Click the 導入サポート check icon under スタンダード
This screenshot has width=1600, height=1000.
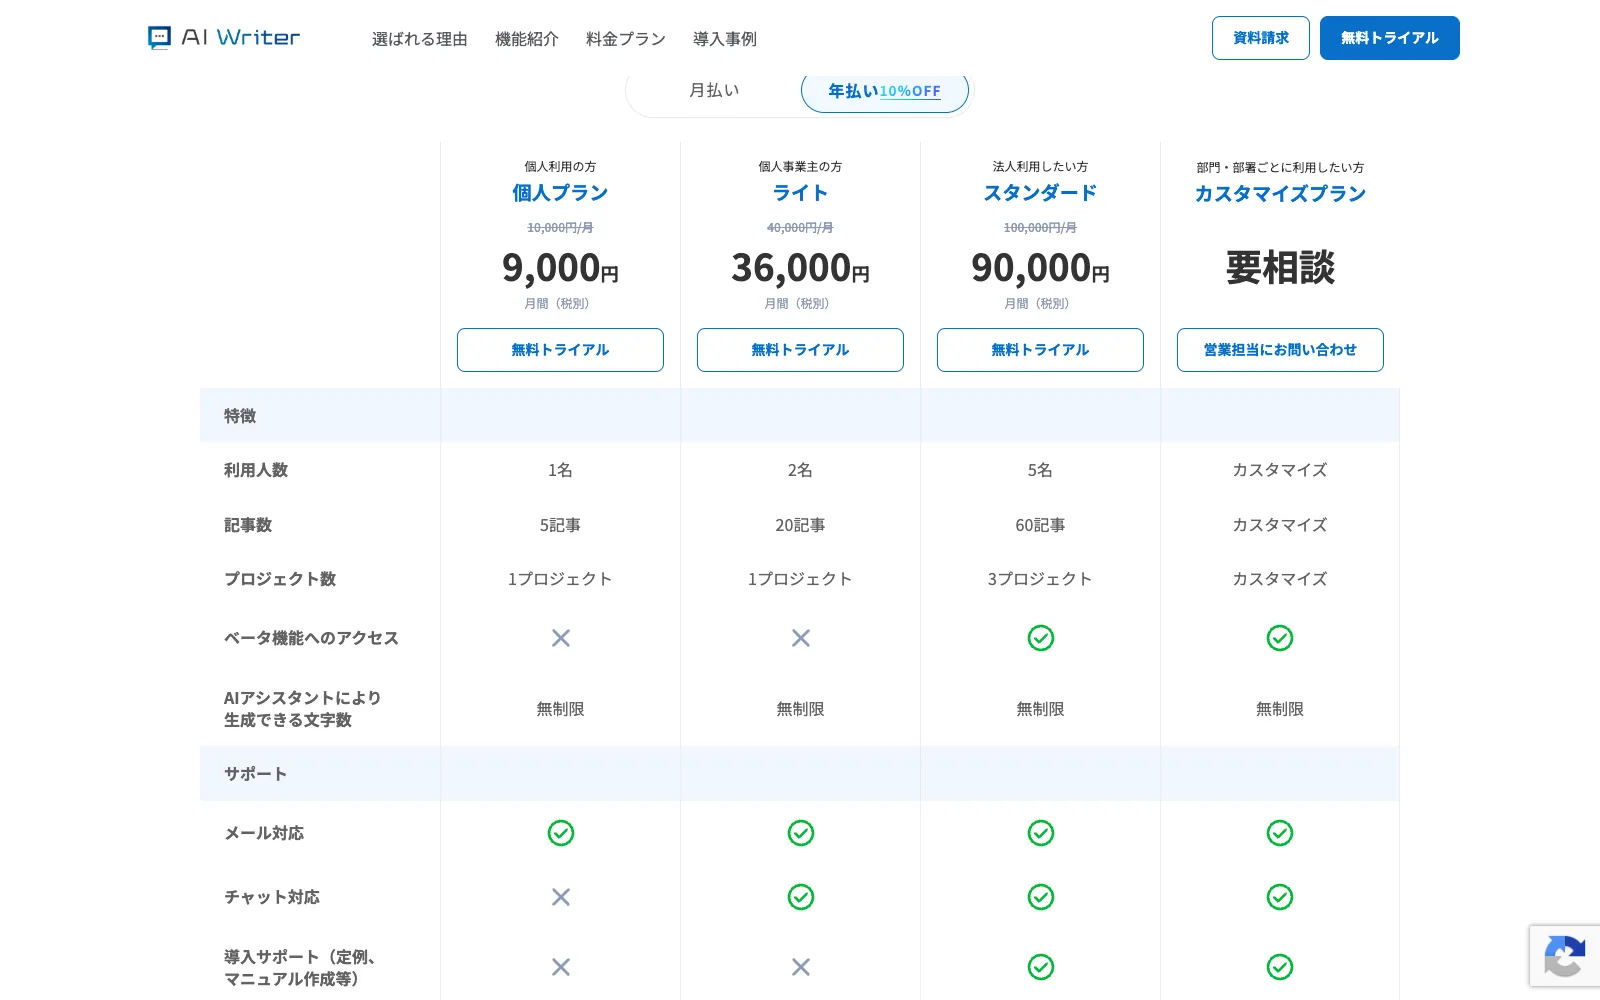coord(1041,967)
